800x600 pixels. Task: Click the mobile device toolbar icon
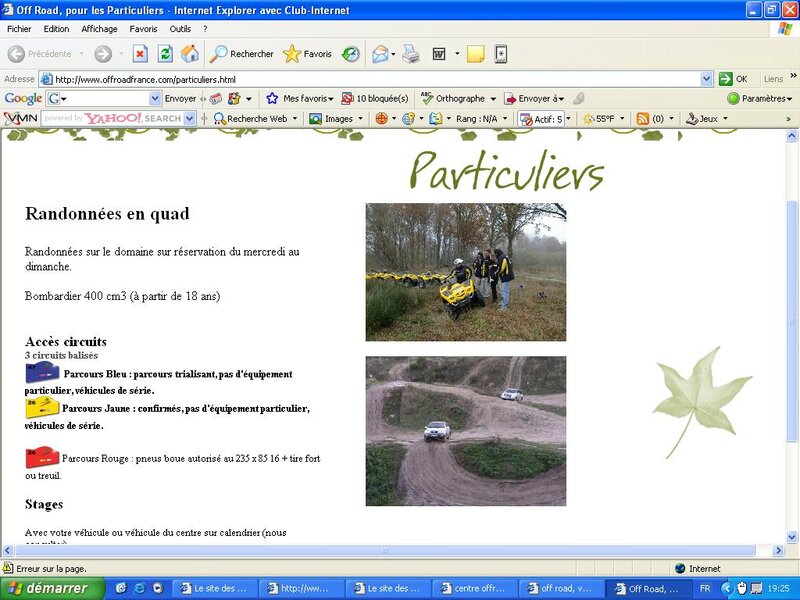501,54
